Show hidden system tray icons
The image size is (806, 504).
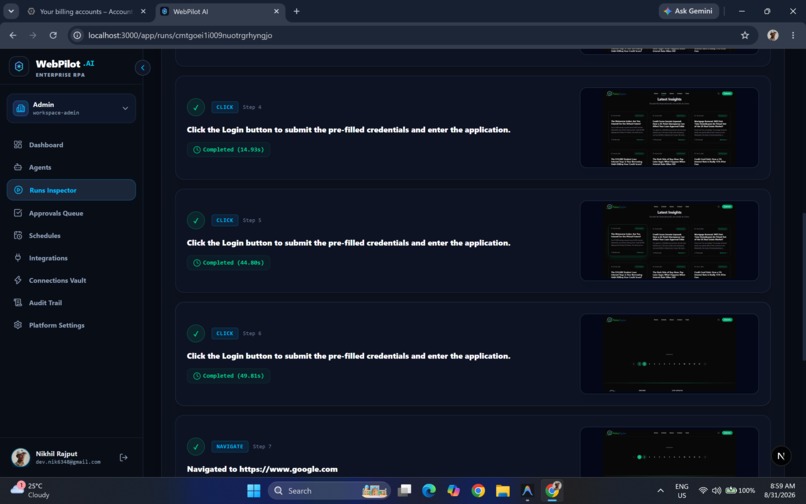click(661, 491)
